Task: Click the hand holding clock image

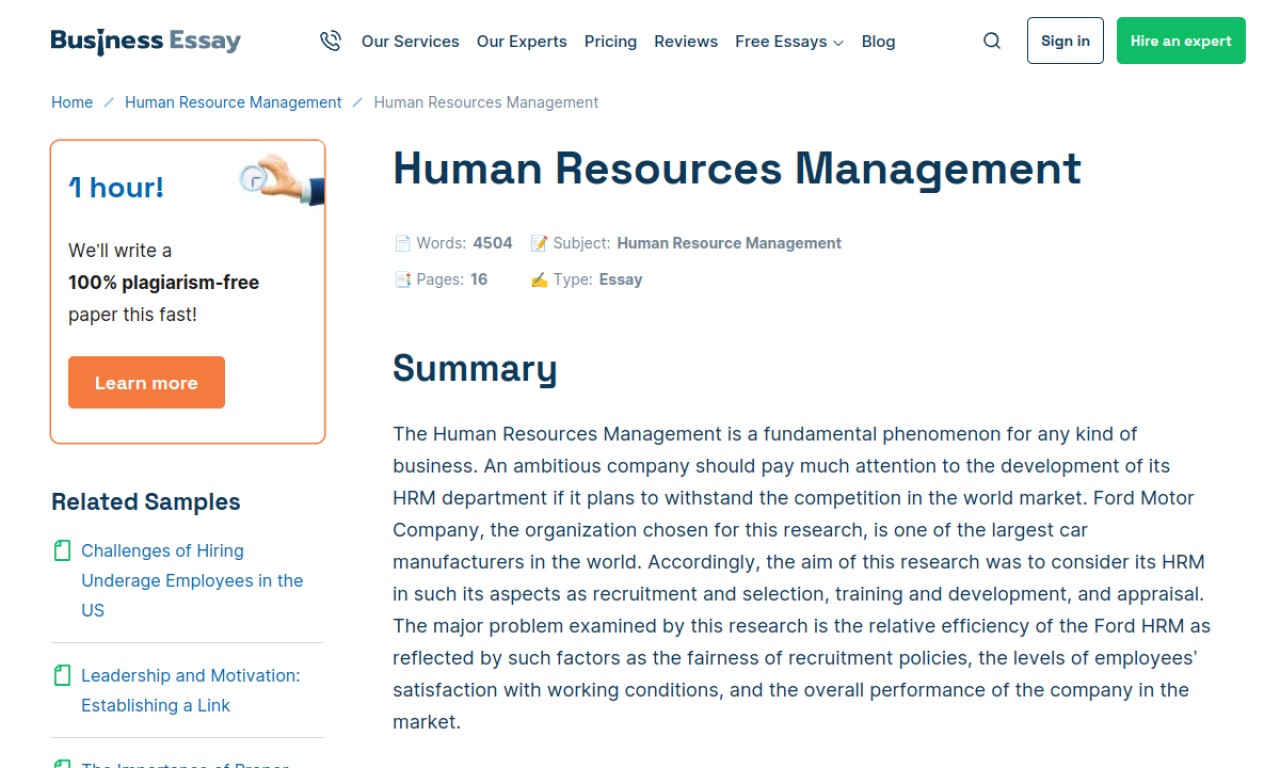Action: point(282,180)
